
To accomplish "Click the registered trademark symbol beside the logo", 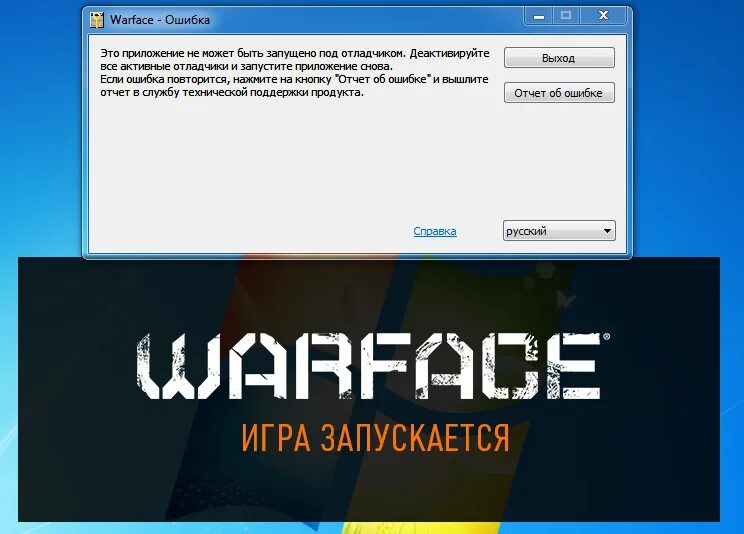I will pyautogui.click(x=606, y=337).
